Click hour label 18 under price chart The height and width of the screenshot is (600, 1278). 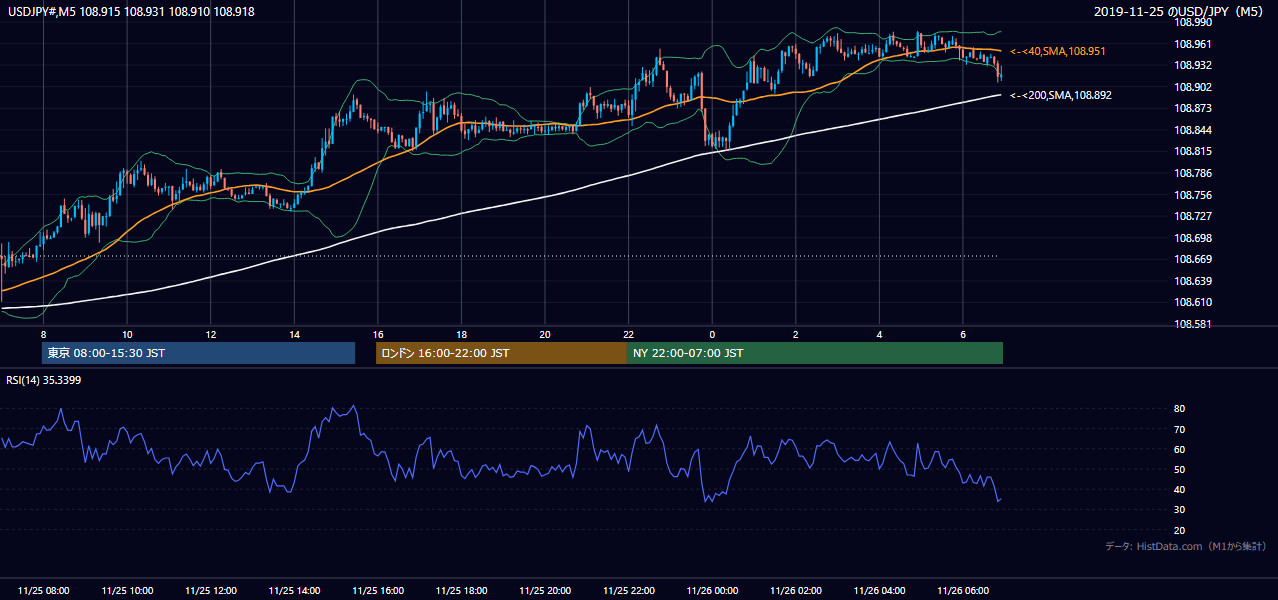461,334
